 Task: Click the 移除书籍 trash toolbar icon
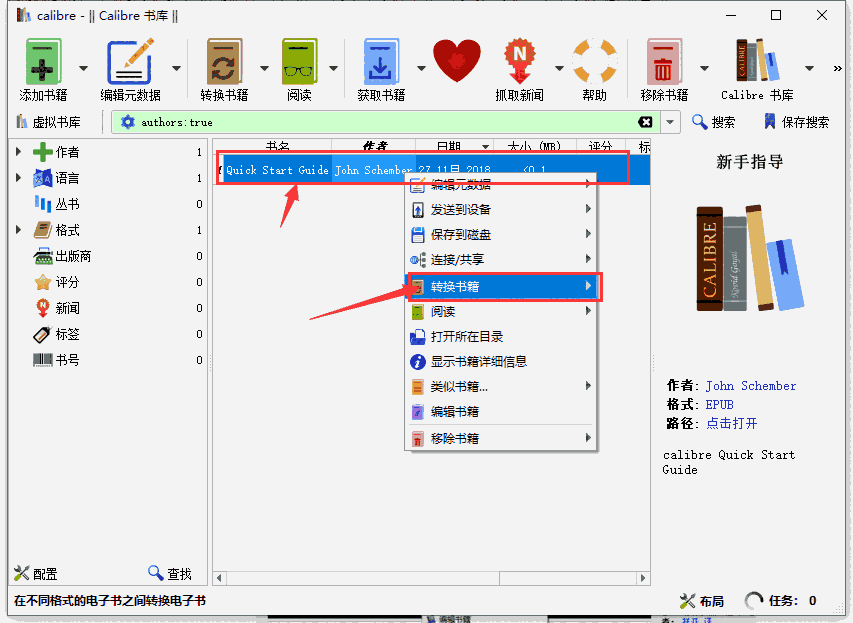664,61
